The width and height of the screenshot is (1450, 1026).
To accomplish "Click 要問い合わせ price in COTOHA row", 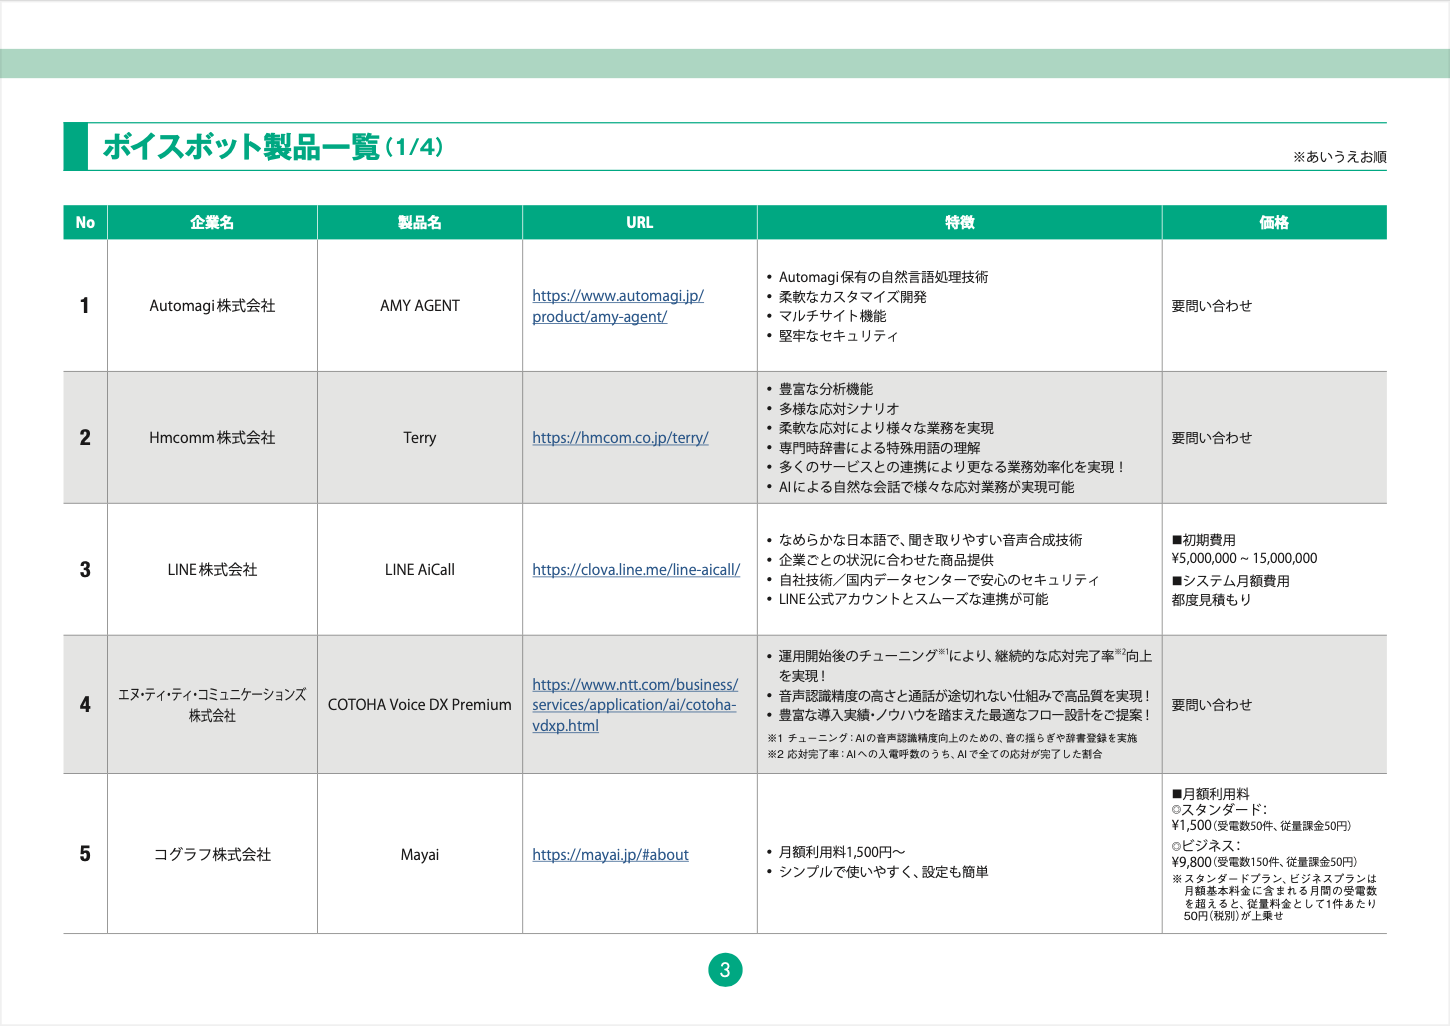I will 1212,705.
